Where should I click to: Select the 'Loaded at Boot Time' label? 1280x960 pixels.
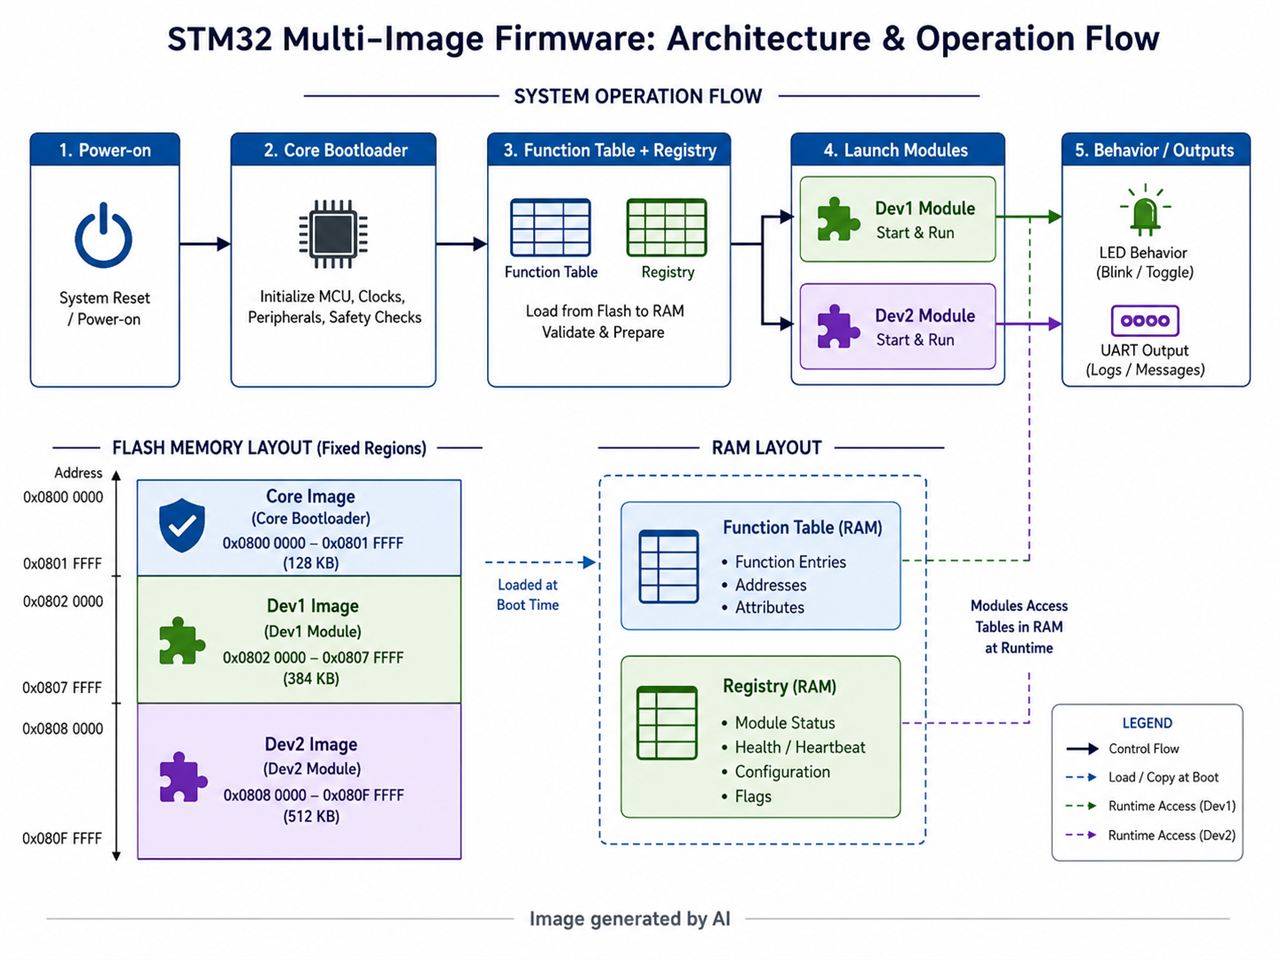click(528, 595)
